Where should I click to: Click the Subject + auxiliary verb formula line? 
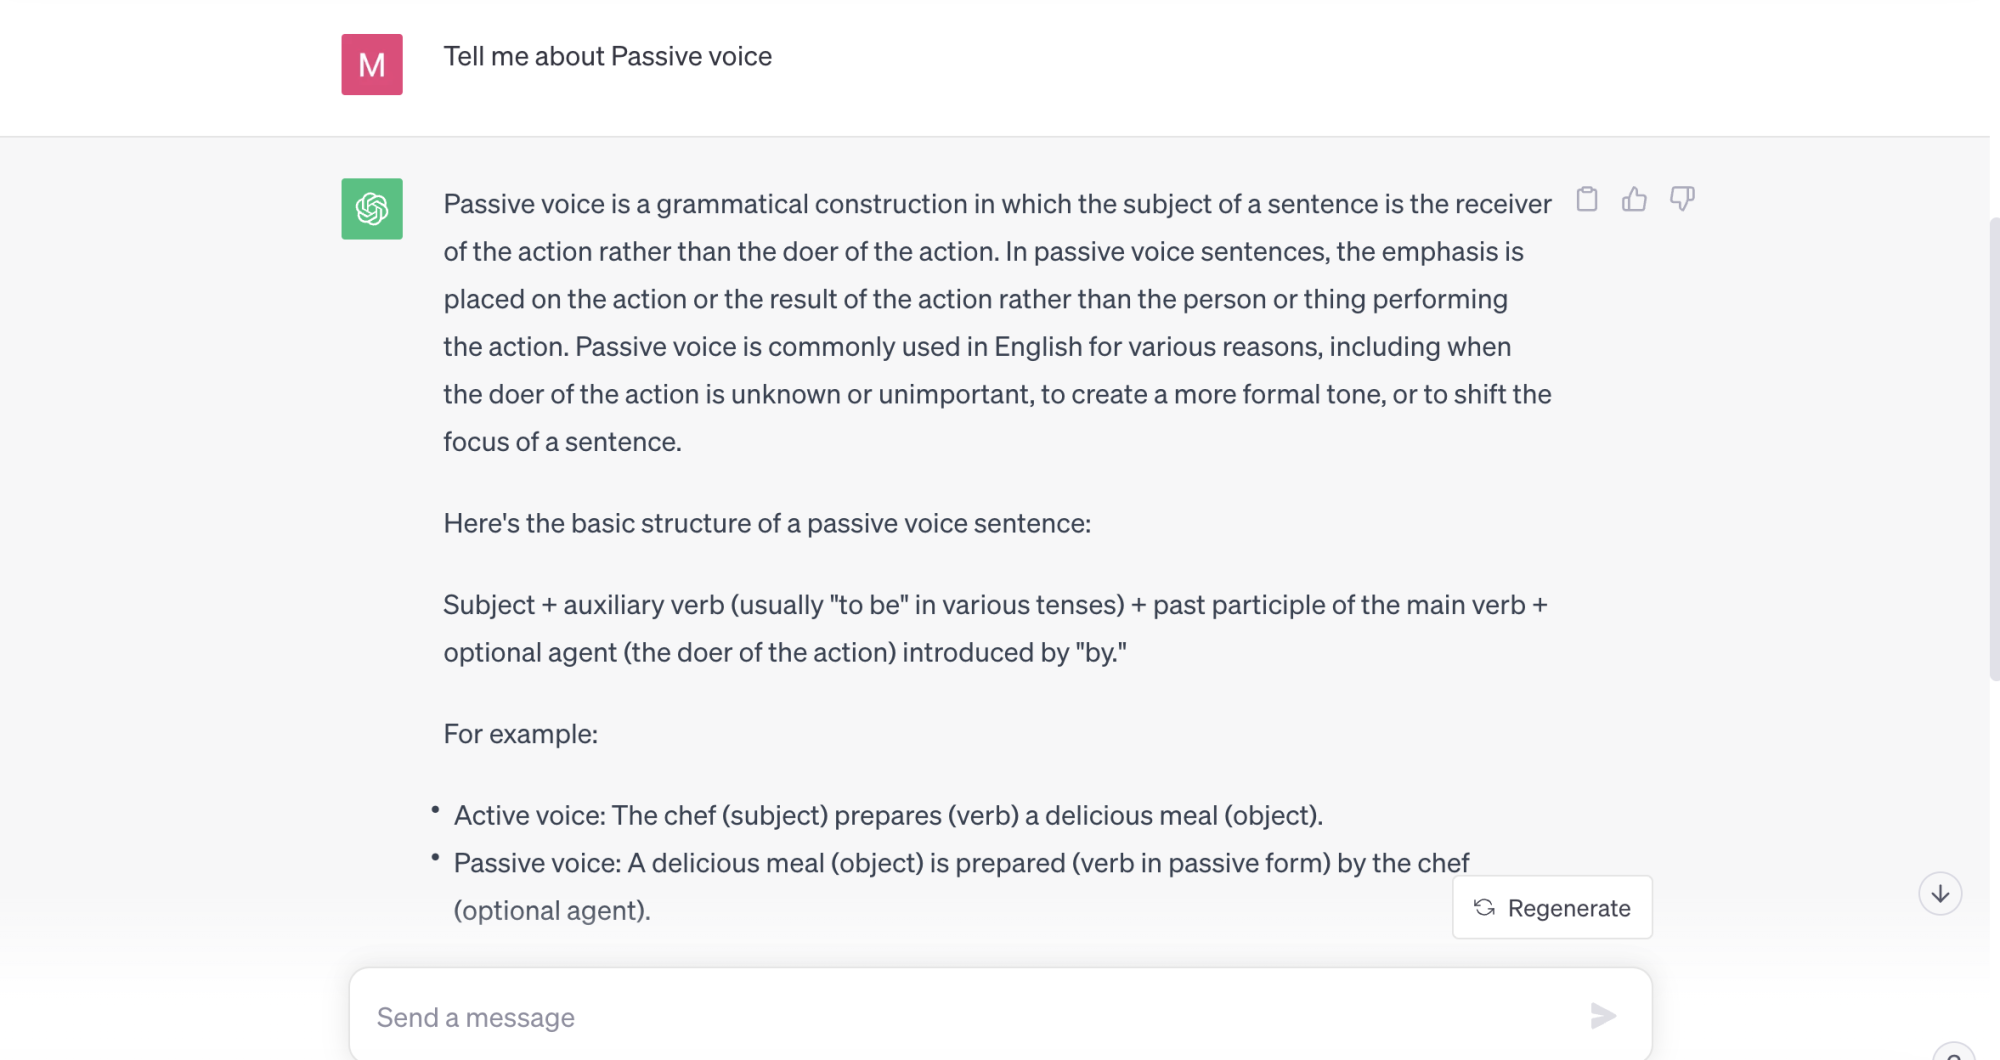tap(996, 628)
